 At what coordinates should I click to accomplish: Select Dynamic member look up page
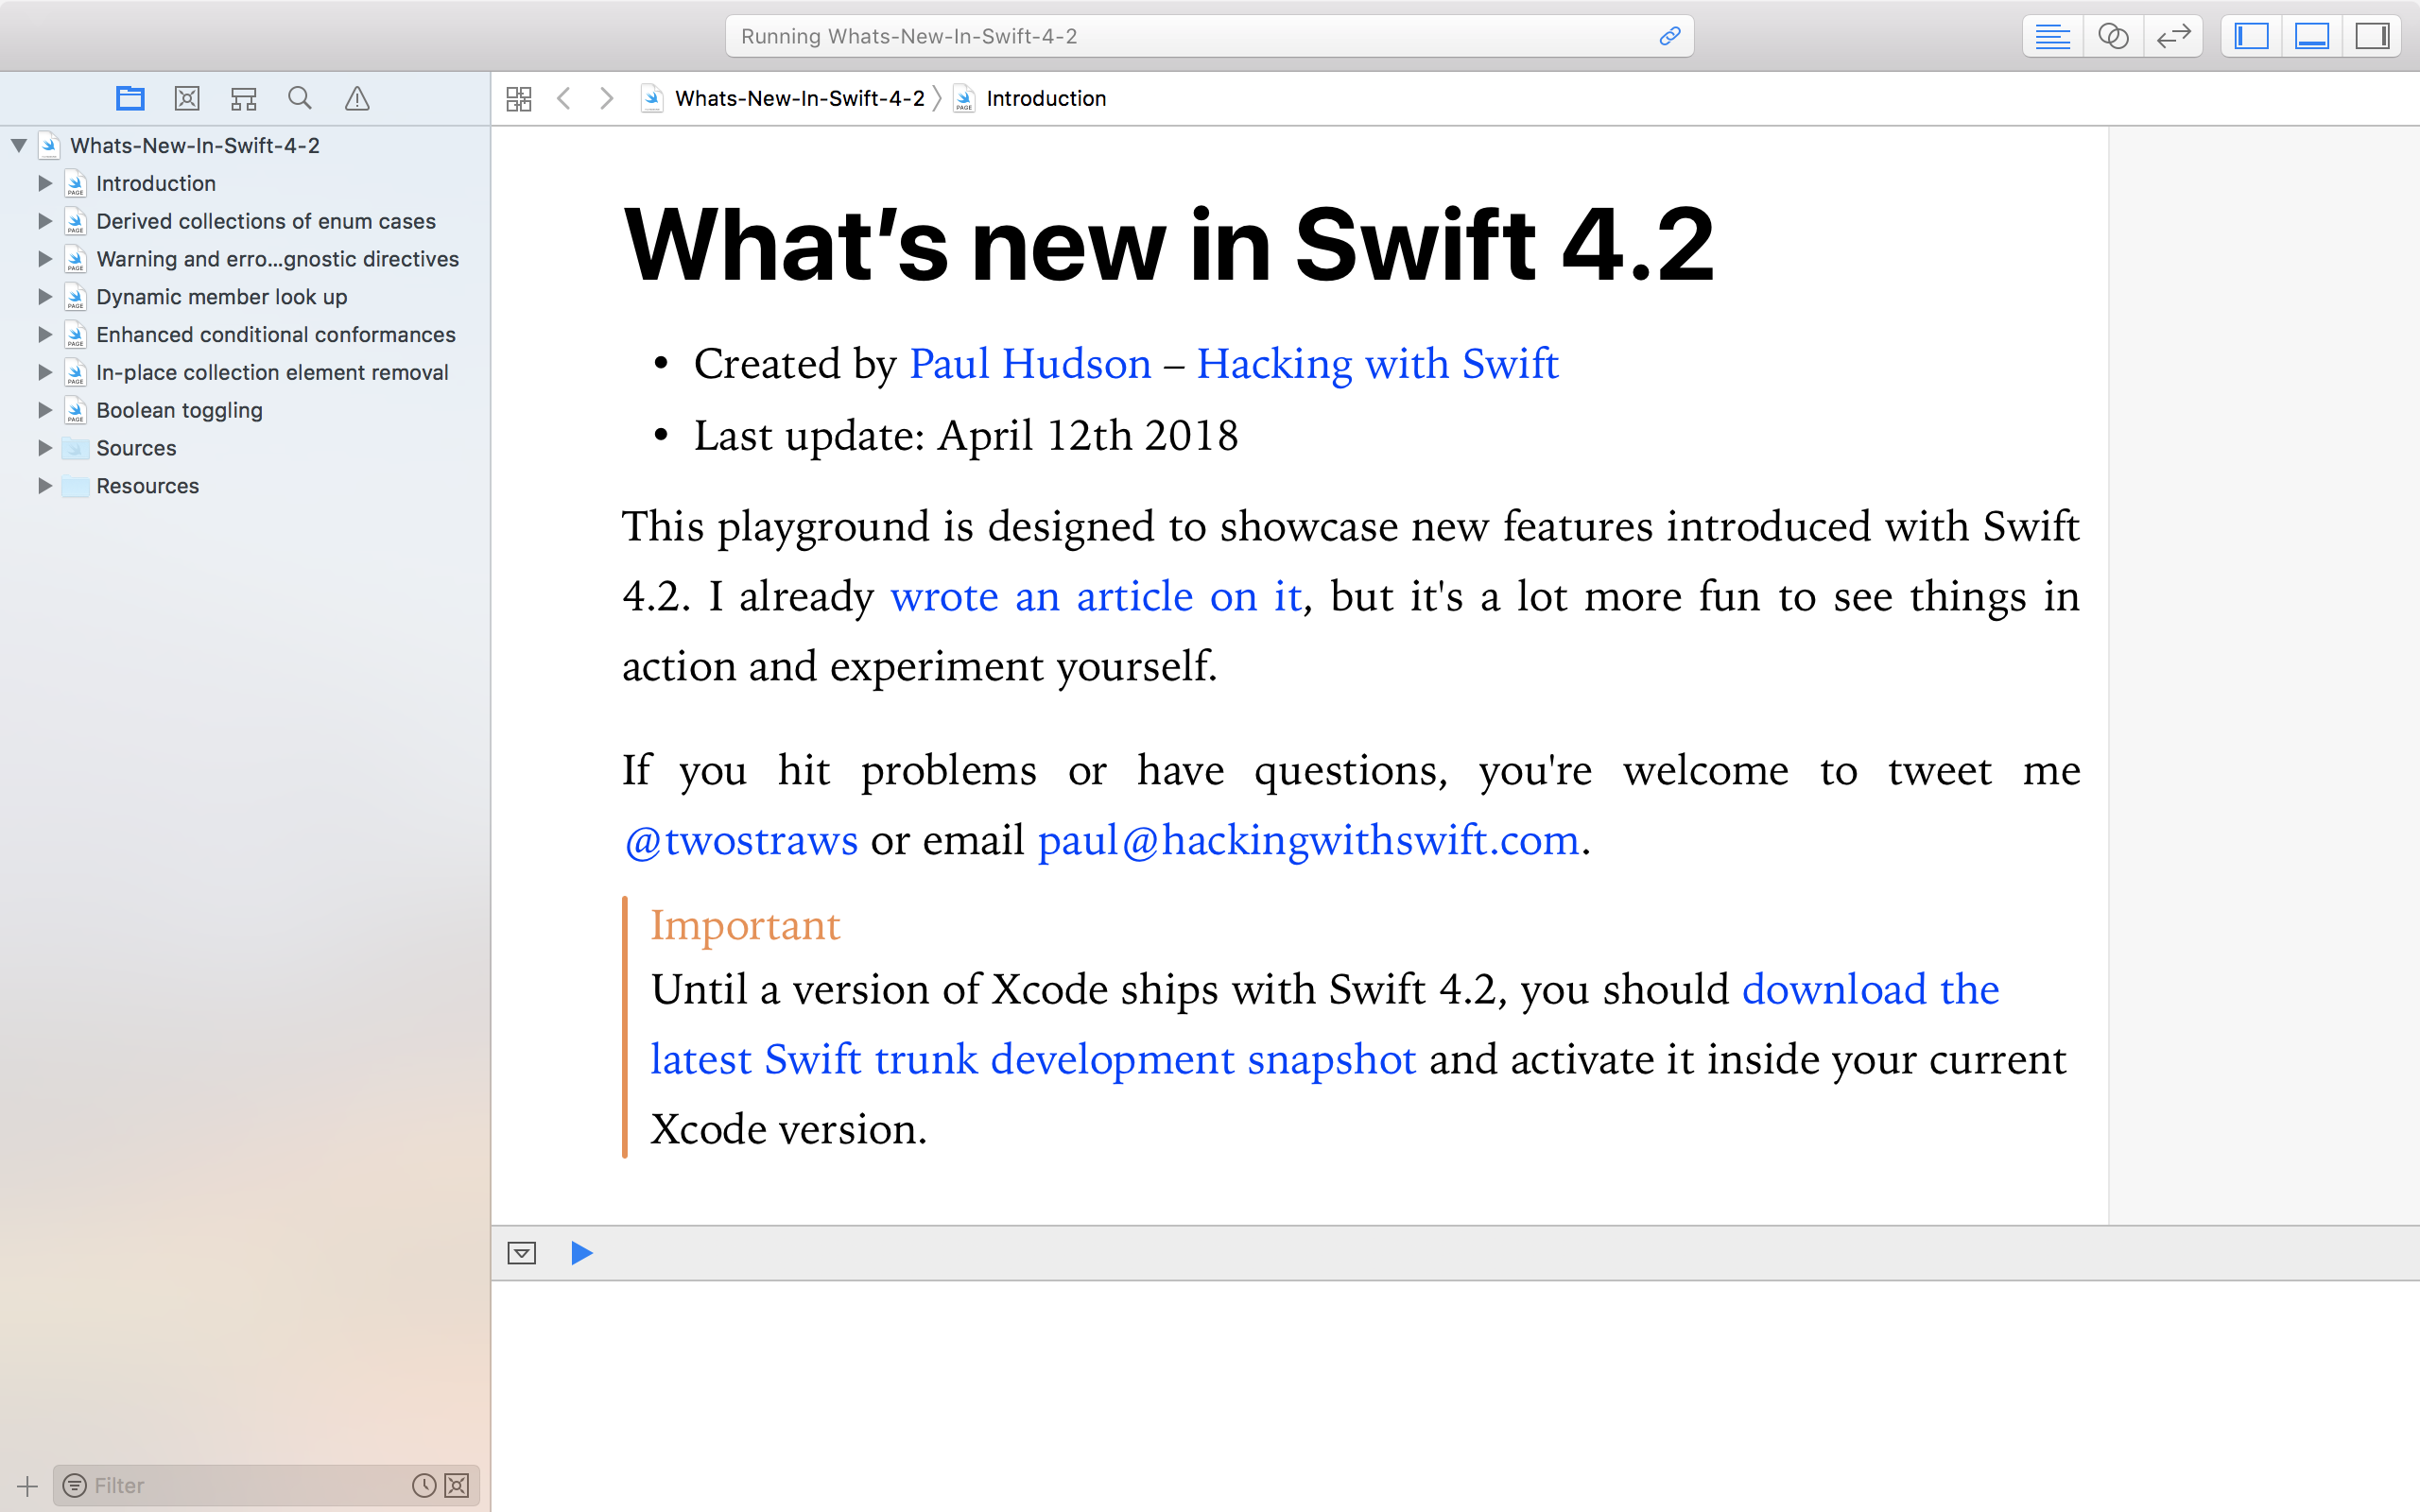pyautogui.click(x=221, y=297)
